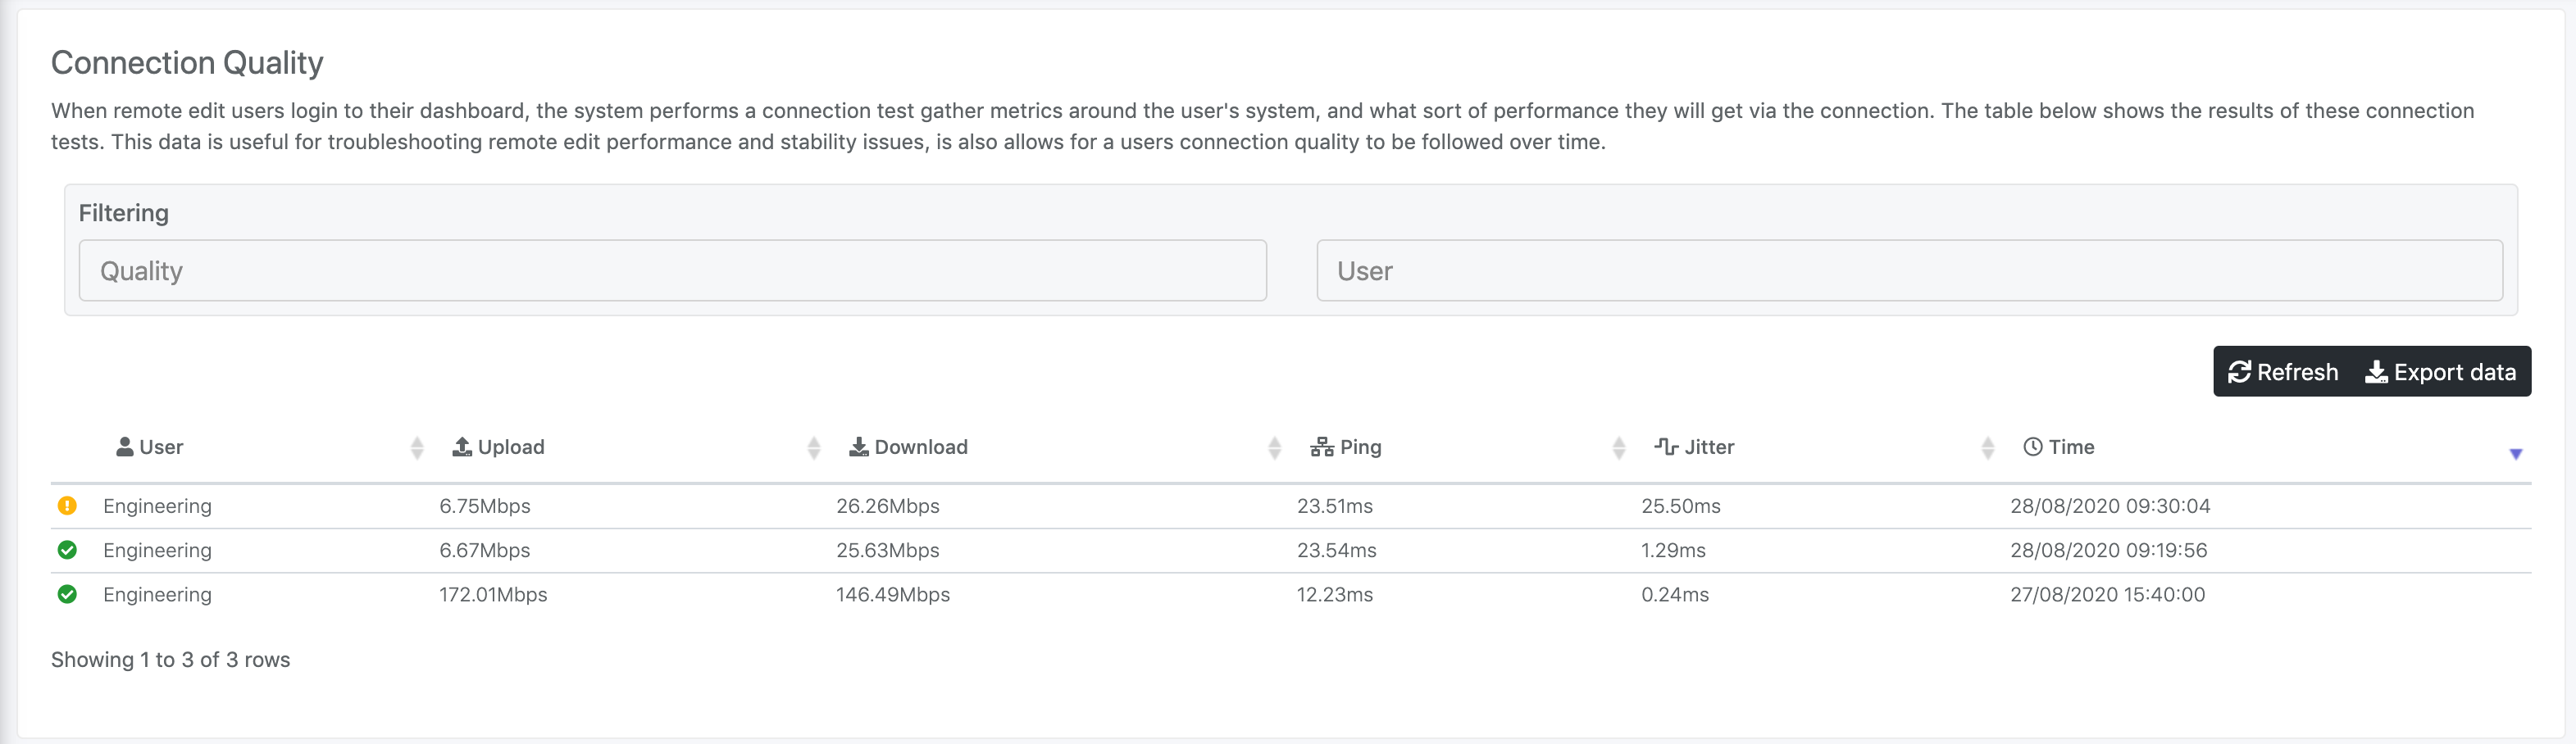Click the clock icon beside Time

[x=2033, y=447]
